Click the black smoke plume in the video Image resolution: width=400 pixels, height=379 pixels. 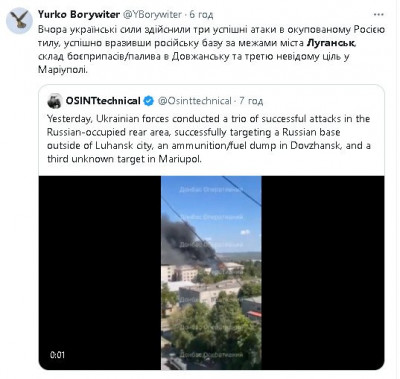click(x=185, y=242)
